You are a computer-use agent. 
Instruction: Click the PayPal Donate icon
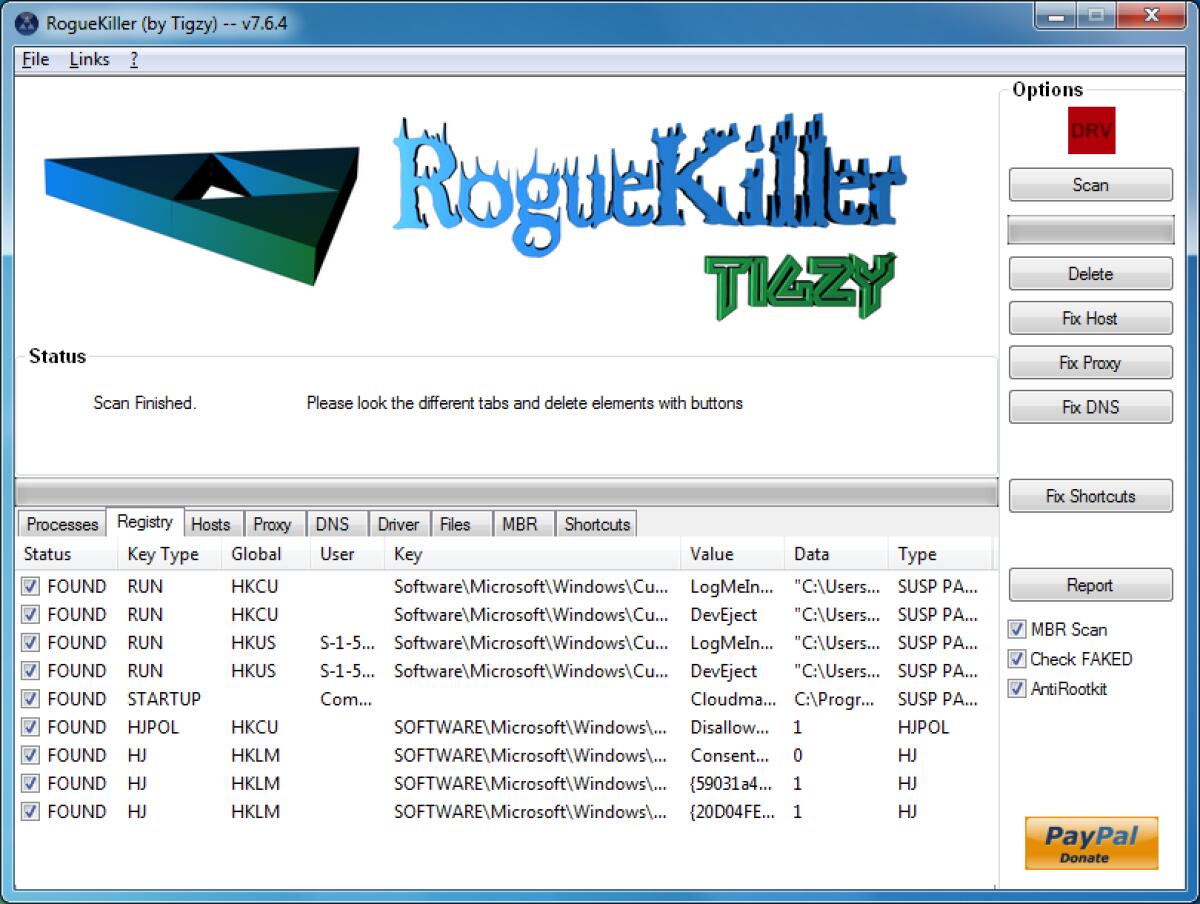[1091, 843]
